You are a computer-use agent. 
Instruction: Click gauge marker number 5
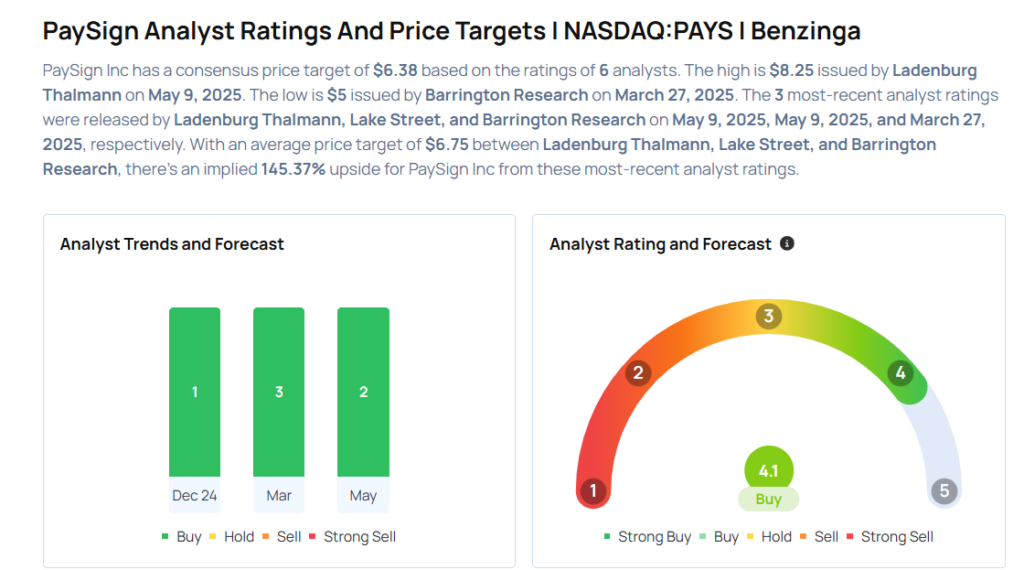click(944, 491)
